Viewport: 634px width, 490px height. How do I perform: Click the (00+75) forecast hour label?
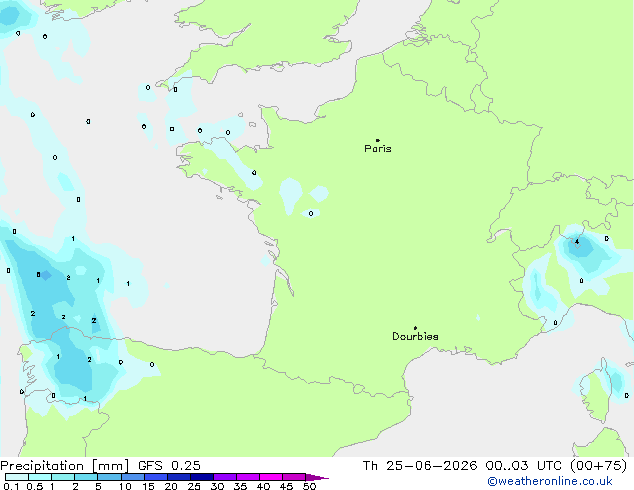click(598, 466)
